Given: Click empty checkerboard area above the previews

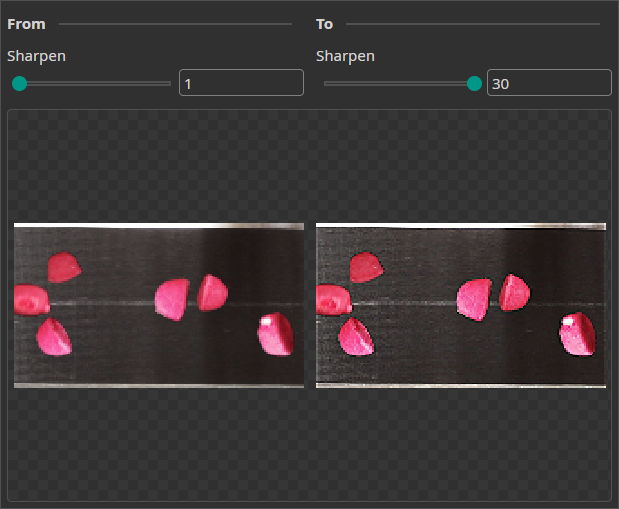Looking at the screenshot, I should 309,165.
